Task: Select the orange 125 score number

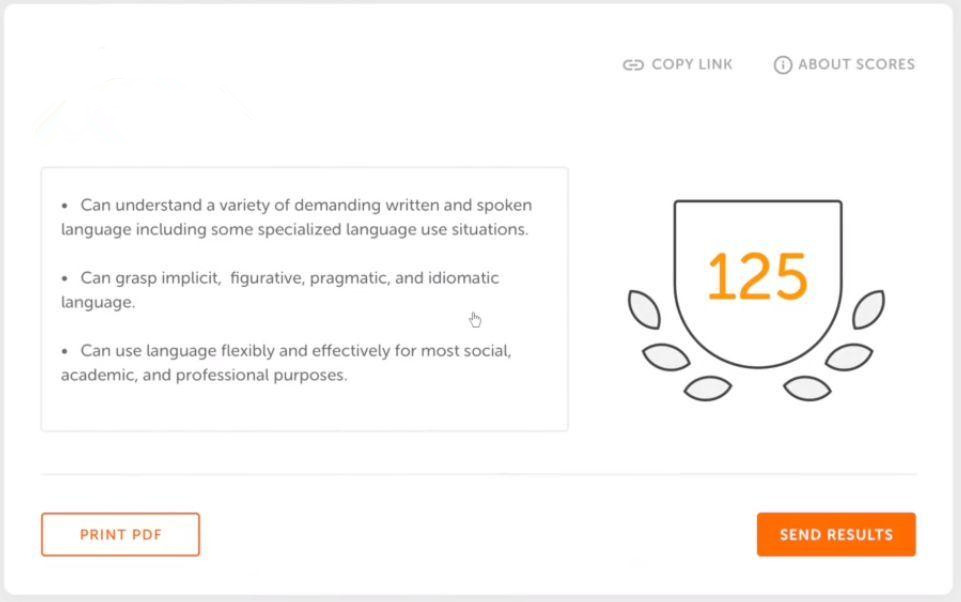Action: pyautogui.click(x=758, y=277)
